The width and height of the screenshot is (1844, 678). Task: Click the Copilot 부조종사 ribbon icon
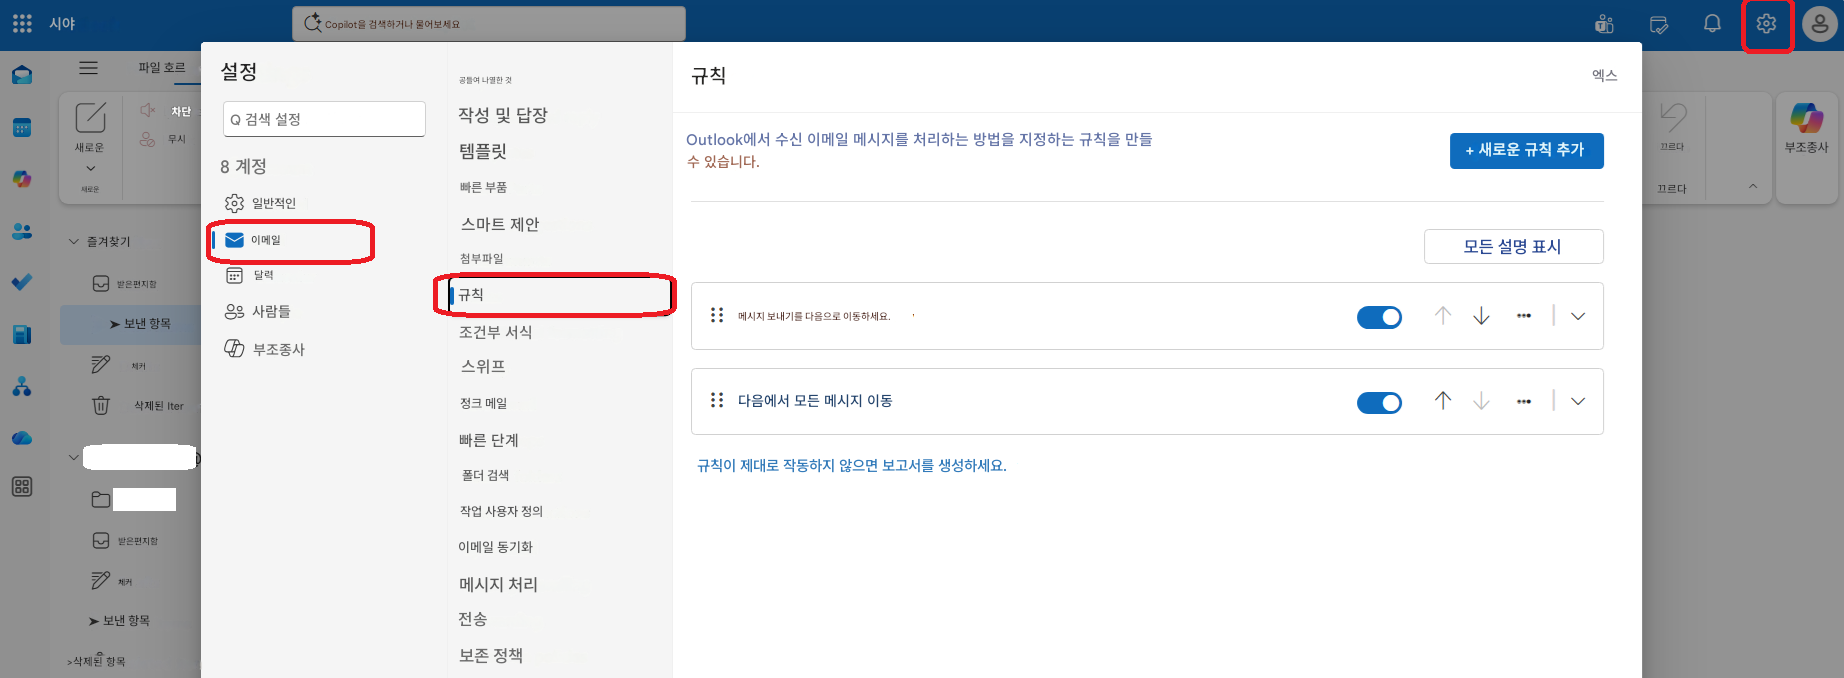point(1807,118)
